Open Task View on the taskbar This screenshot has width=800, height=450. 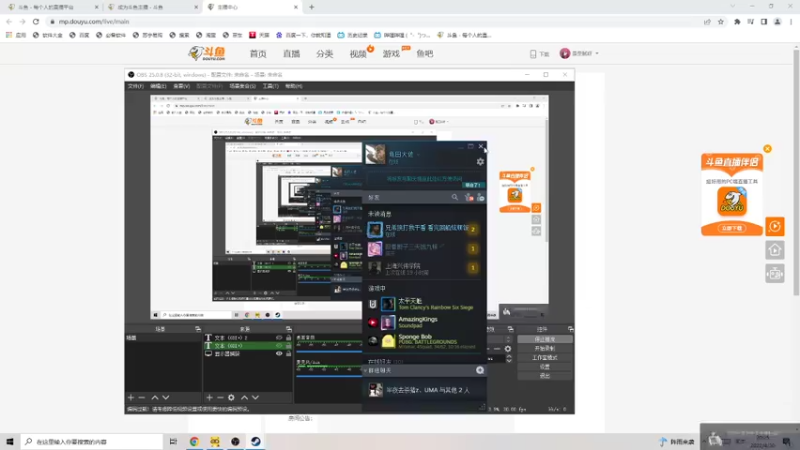(x=173, y=441)
